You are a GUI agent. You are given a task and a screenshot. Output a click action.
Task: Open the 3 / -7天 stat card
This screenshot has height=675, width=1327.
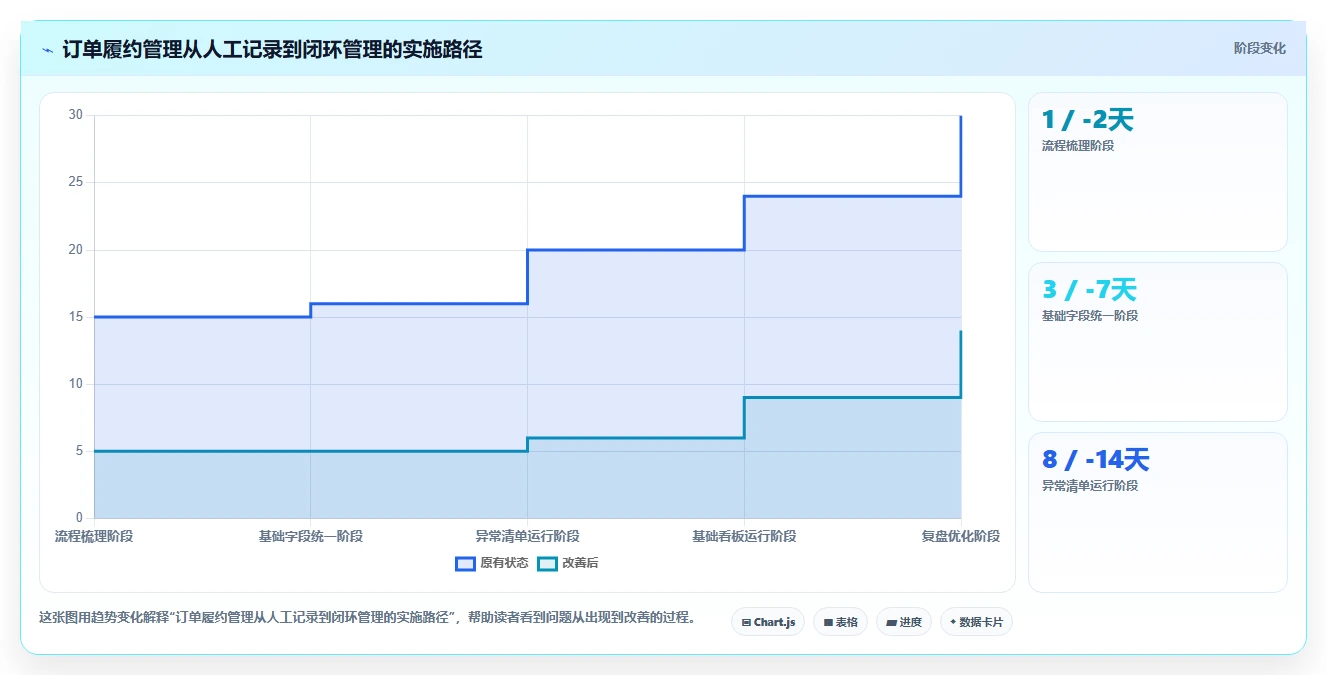tap(1157, 342)
